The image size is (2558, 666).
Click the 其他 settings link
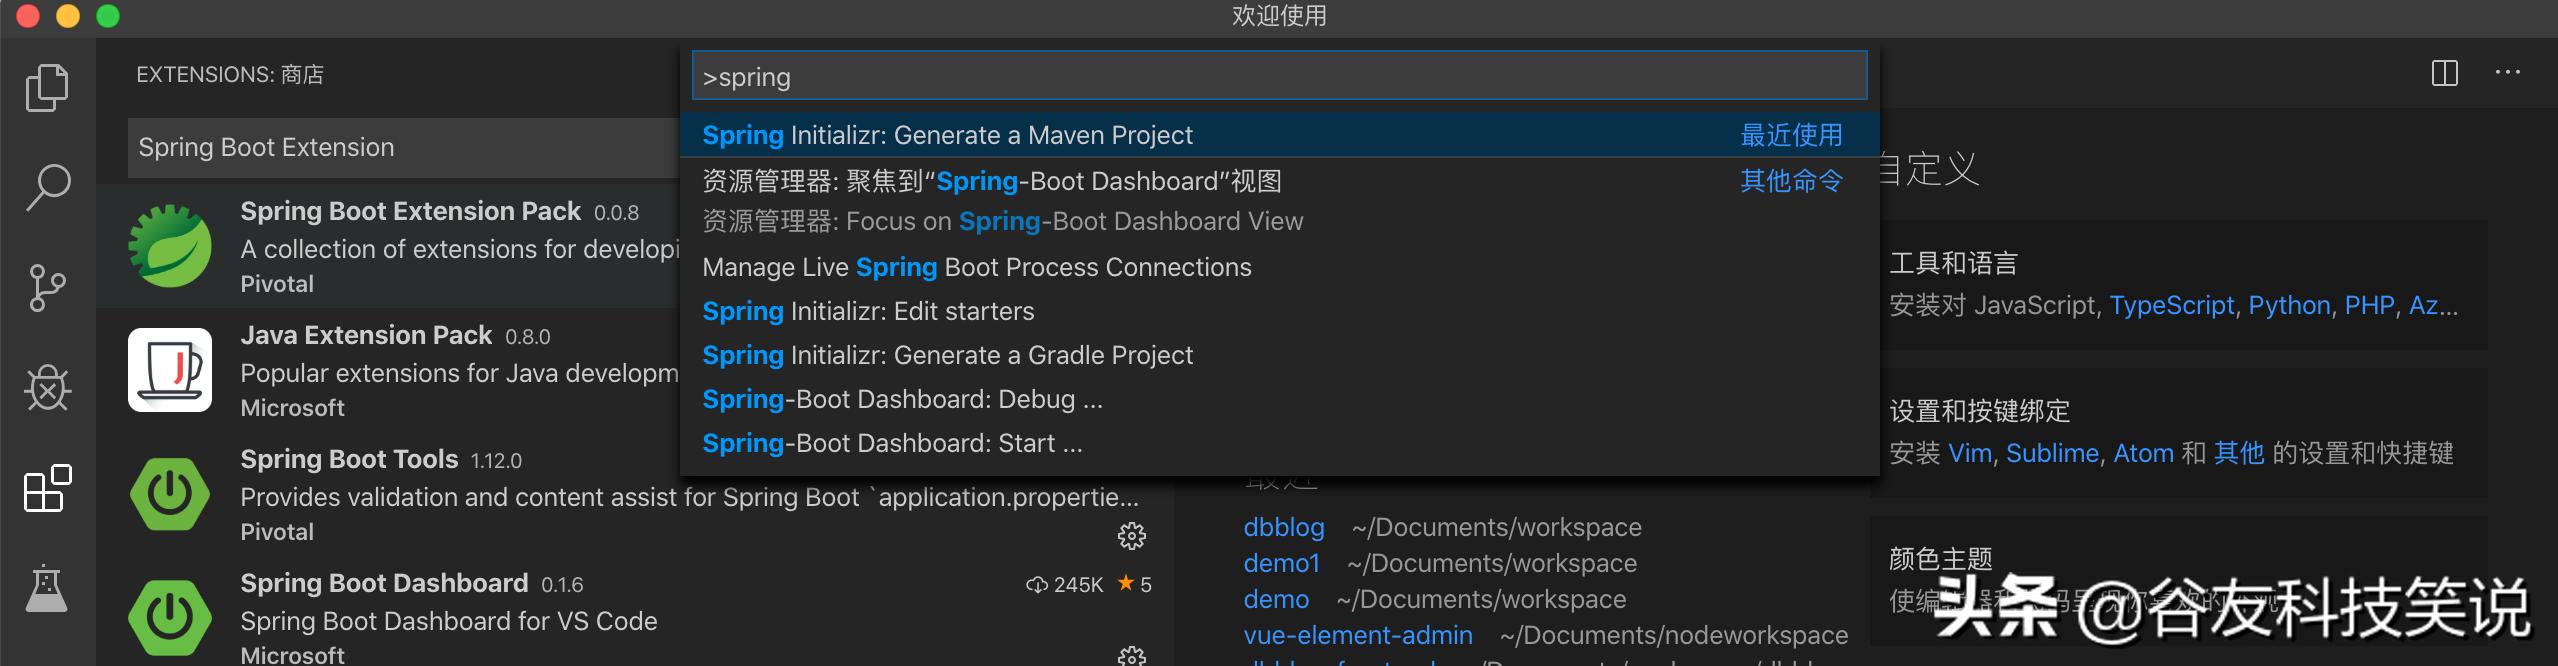(2238, 453)
